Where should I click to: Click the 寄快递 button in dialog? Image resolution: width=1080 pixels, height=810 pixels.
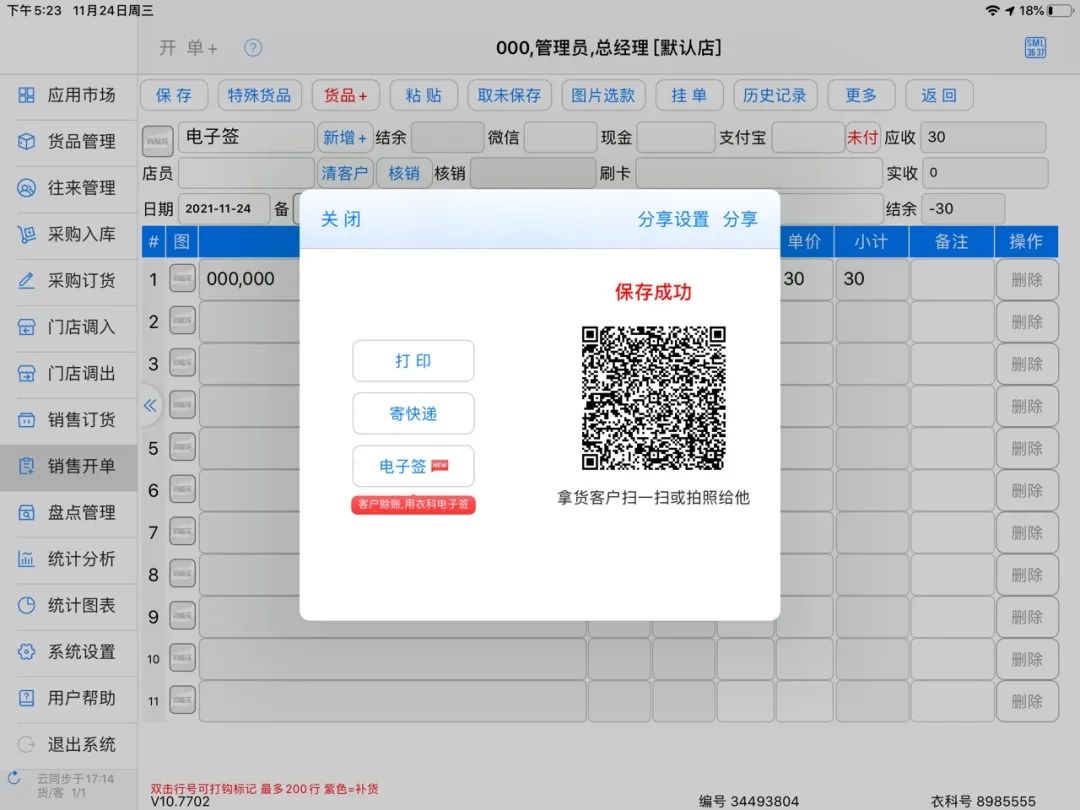point(413,413)
